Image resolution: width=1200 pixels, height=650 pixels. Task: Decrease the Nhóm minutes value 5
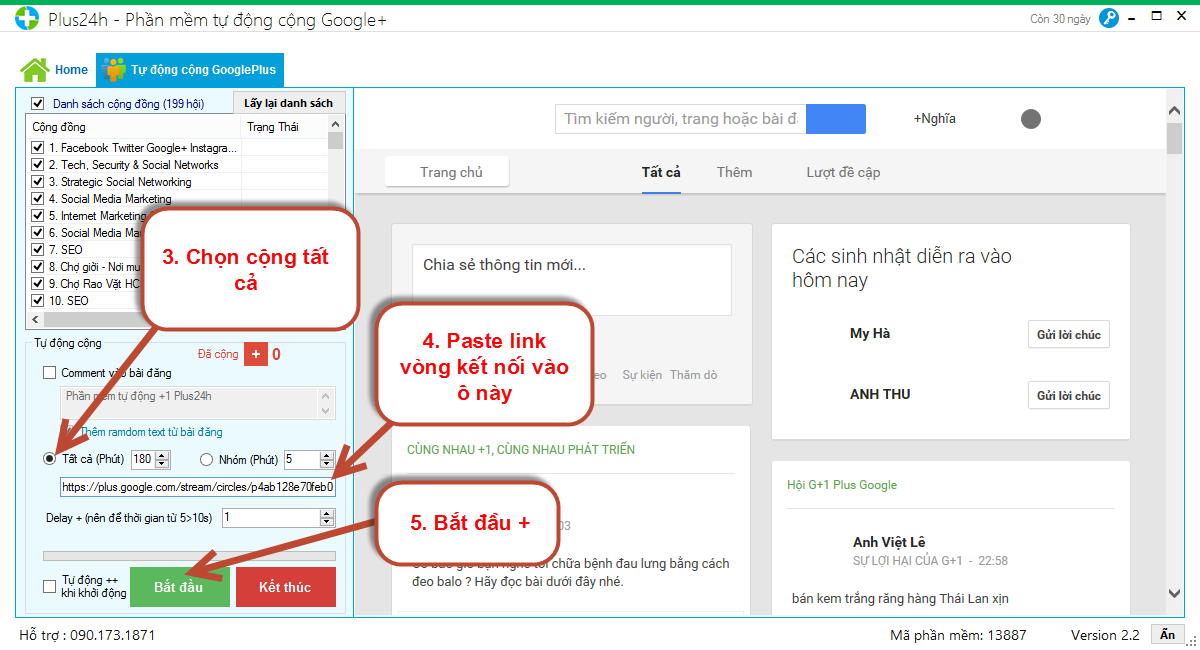click(327, 465)
